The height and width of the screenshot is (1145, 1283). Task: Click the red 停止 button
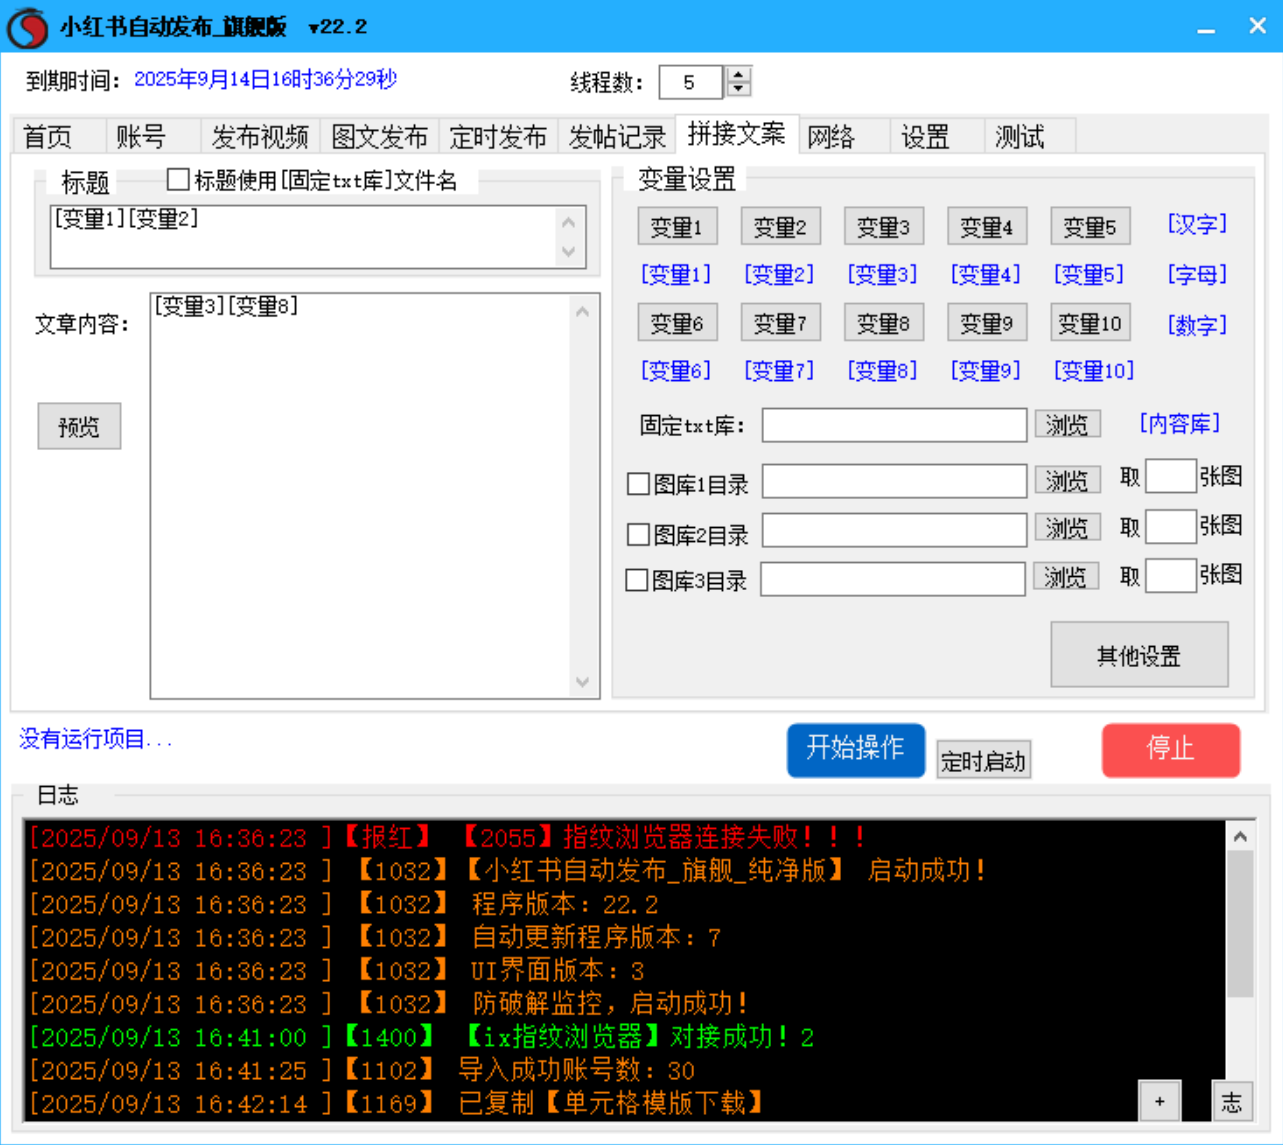1170,749
